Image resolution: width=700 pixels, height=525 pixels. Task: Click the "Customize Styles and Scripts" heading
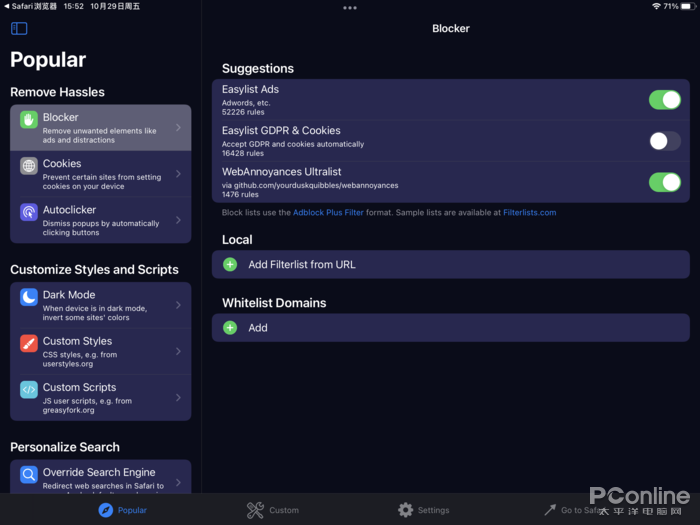[x=94, y=270]
